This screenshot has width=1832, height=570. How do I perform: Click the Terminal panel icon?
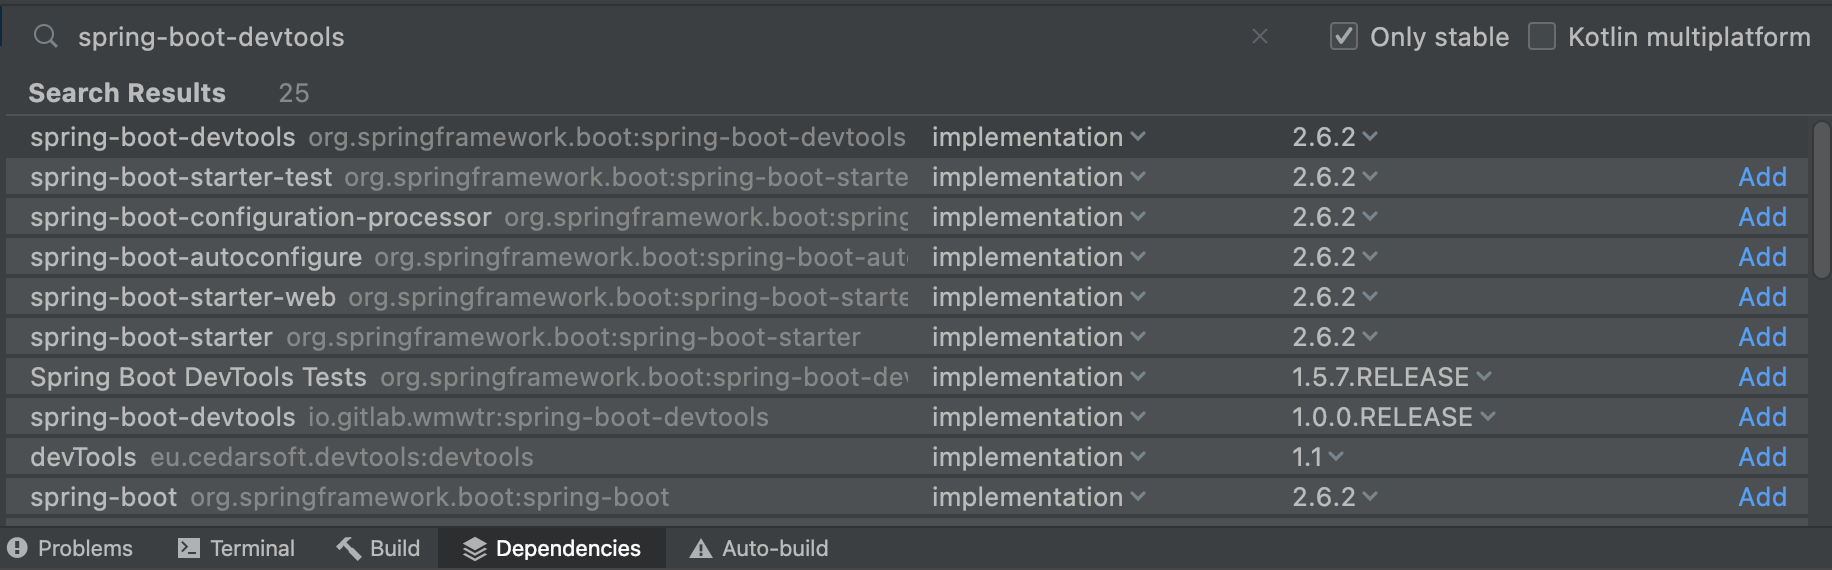(188, 548)
